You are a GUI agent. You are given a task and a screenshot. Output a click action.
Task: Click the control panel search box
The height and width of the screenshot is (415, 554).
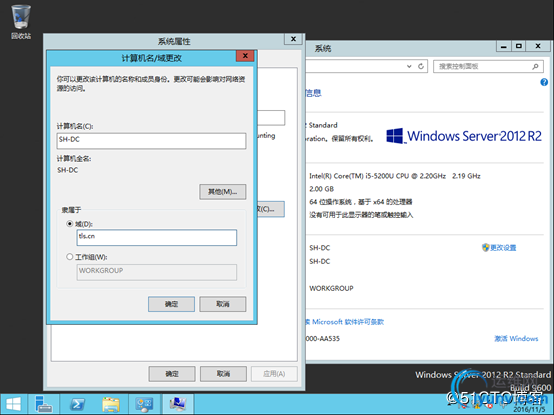point(488,66)
